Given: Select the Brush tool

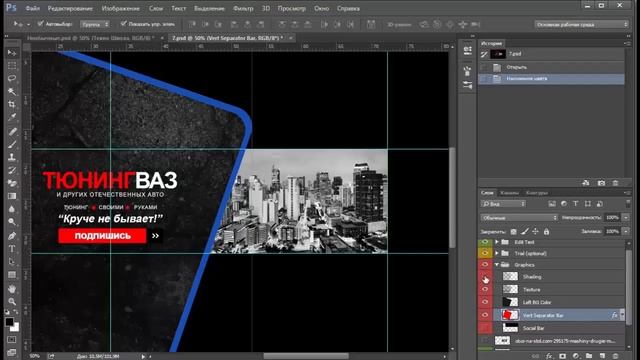Looking at the screenshot, I should pyautogui.click(x=12, y=144).
